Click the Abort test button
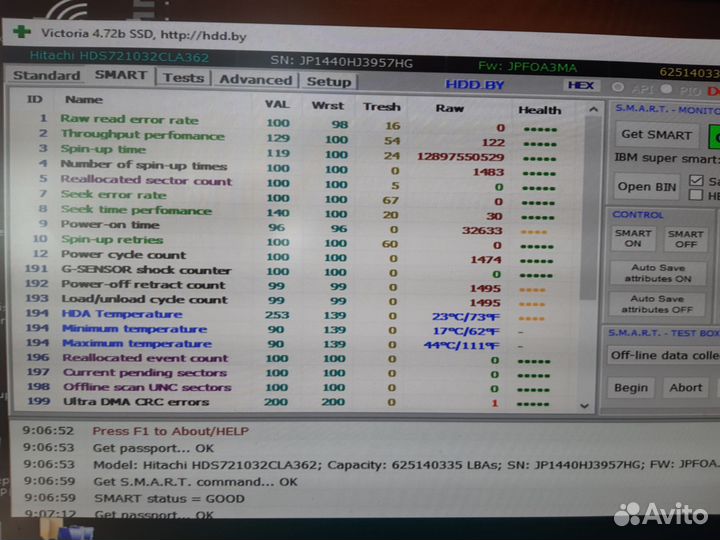This screenshot has height=540, width=720. [686, 388]
